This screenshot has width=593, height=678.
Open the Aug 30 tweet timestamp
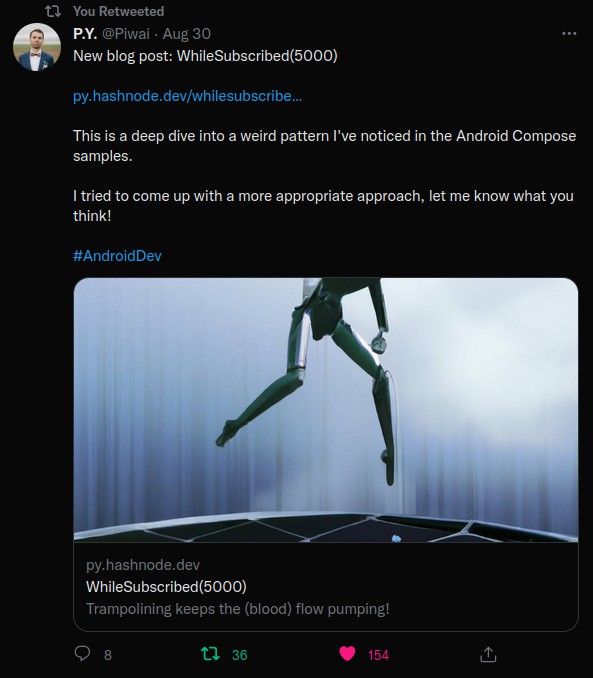click(x=186, y=34)
